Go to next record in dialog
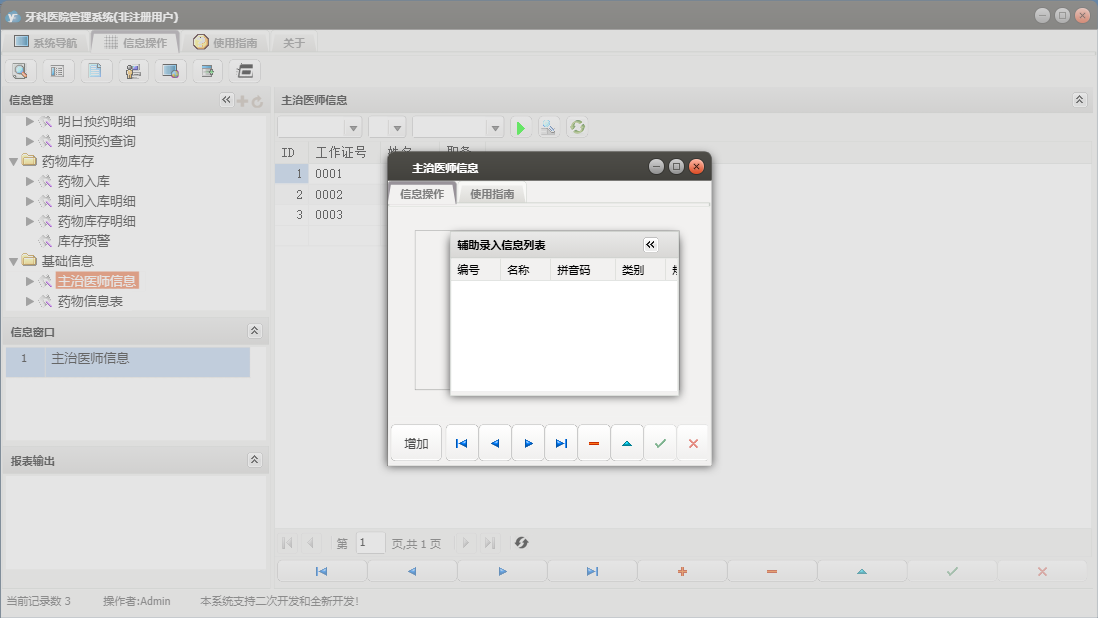Image resolution: width=1098 pixels, height=618 pixels. 528,443
